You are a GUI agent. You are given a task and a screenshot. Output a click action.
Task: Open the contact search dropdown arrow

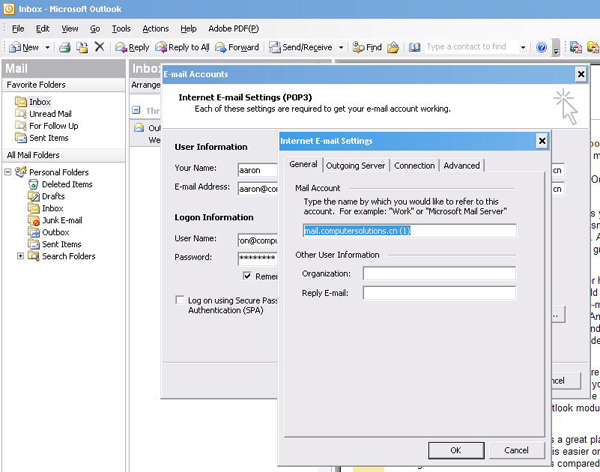pyautogui.click(x=523, y=47)
